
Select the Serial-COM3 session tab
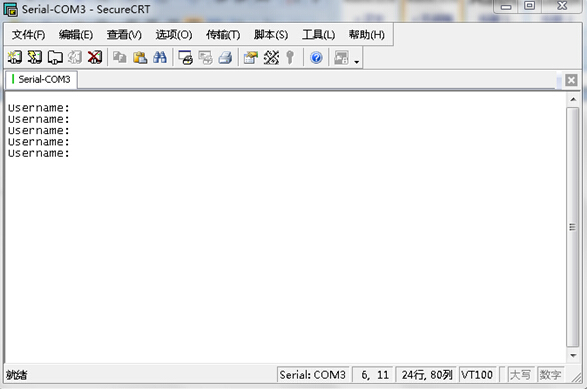(41, 79)
